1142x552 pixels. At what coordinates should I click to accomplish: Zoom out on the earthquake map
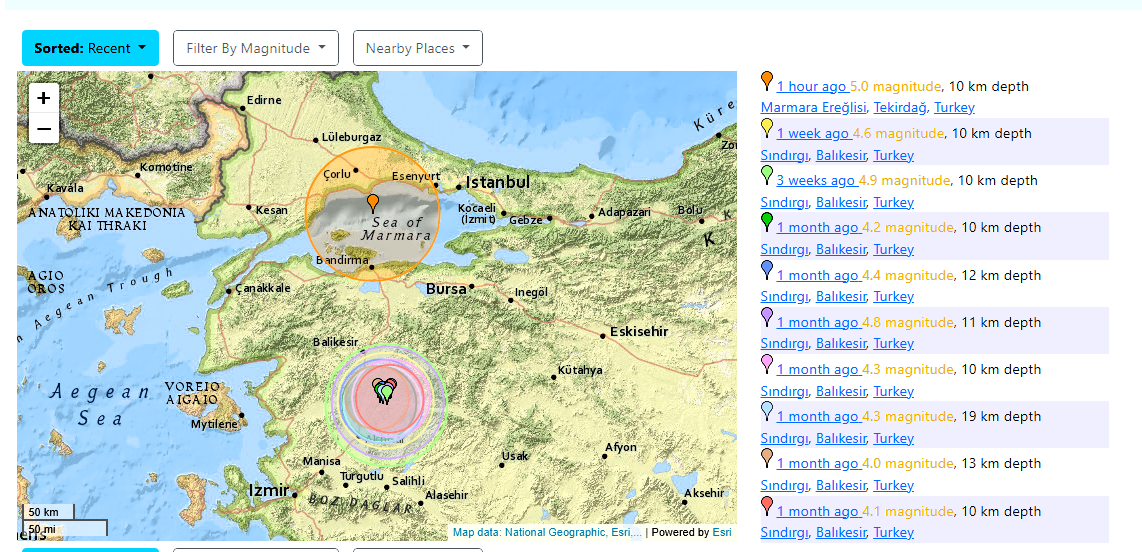(x=44, y=129)
